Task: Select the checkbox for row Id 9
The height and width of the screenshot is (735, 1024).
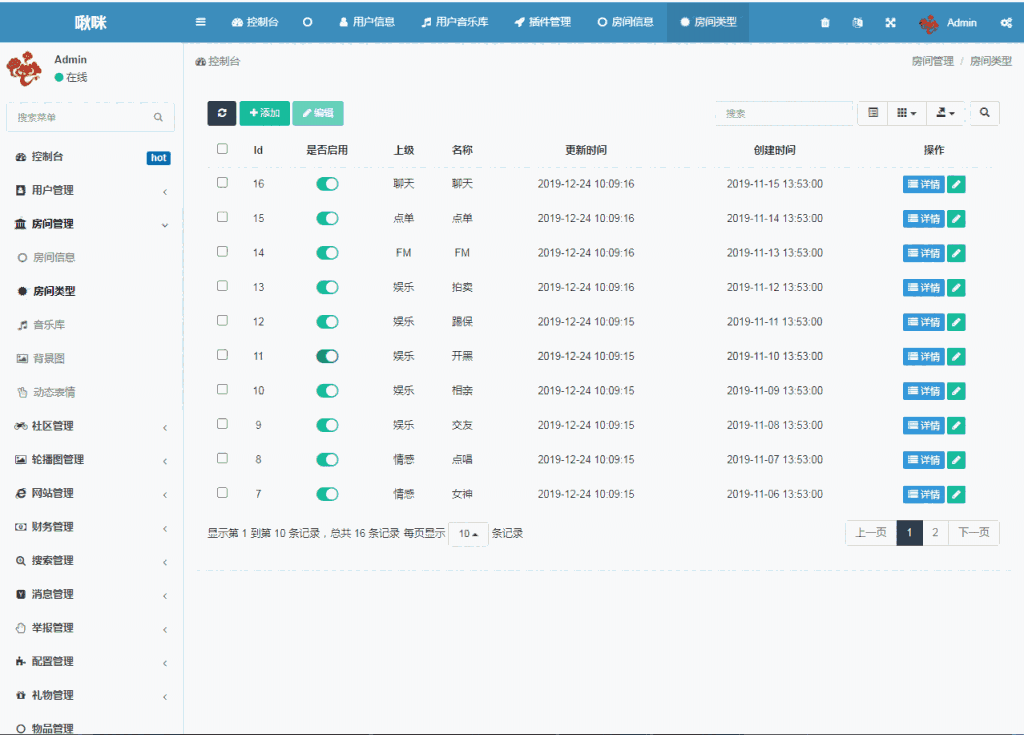Action: (222, 425)
